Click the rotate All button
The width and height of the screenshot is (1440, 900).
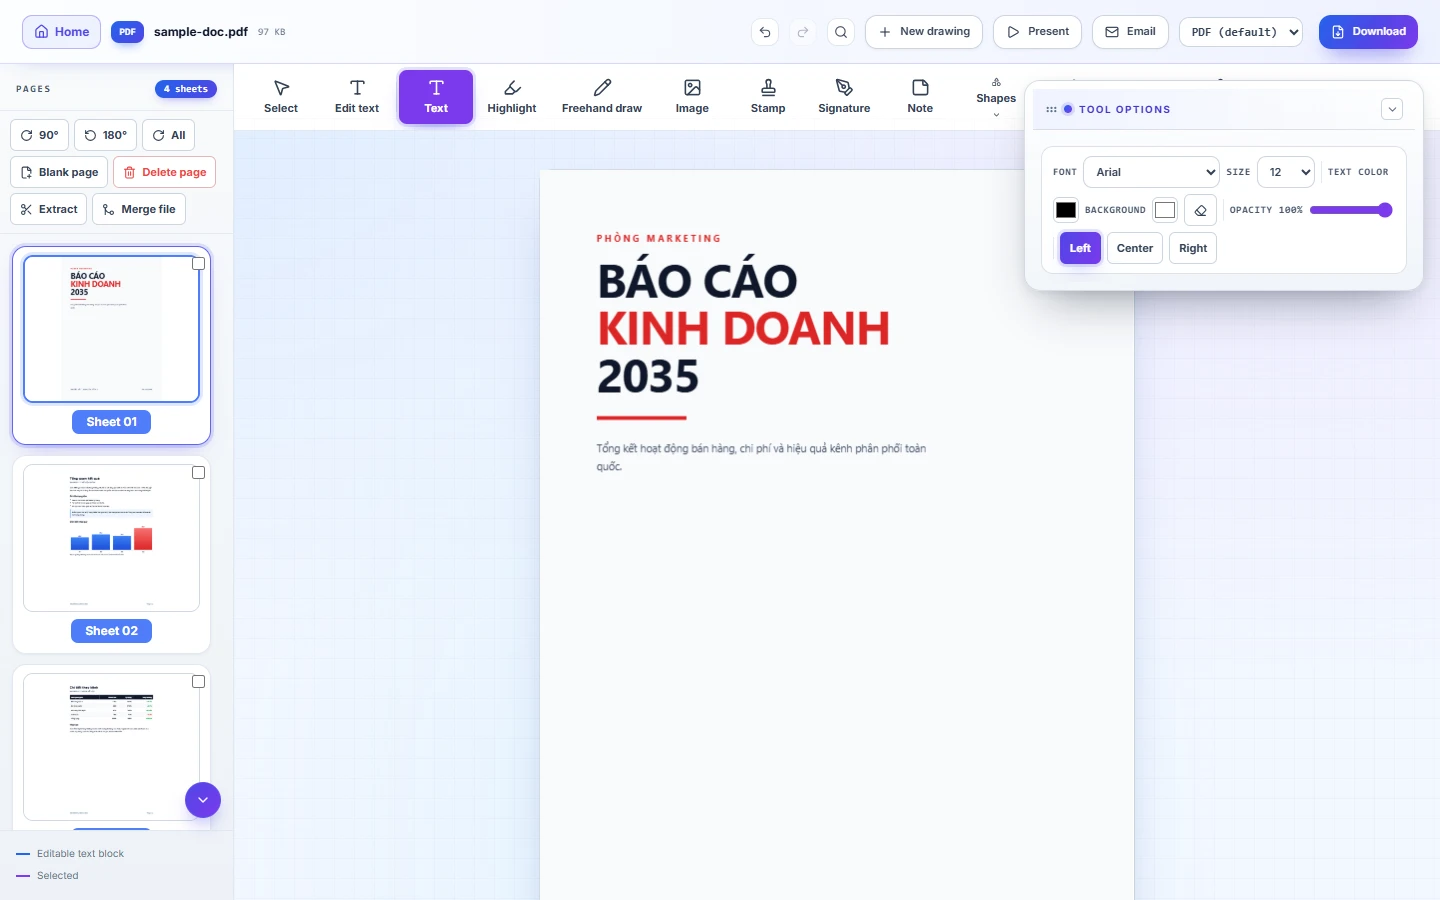(169, 135)
